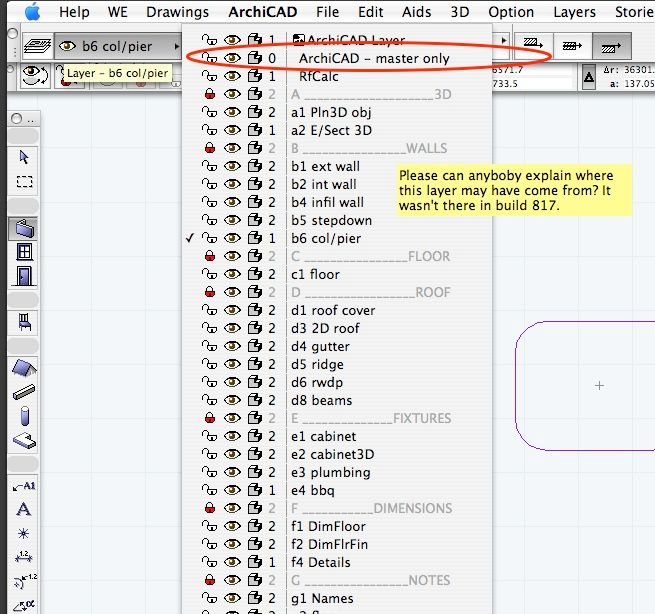Hide the e3 plumbing layer
This screenshot has width=655, height=614.
click(x=232, y=472)
